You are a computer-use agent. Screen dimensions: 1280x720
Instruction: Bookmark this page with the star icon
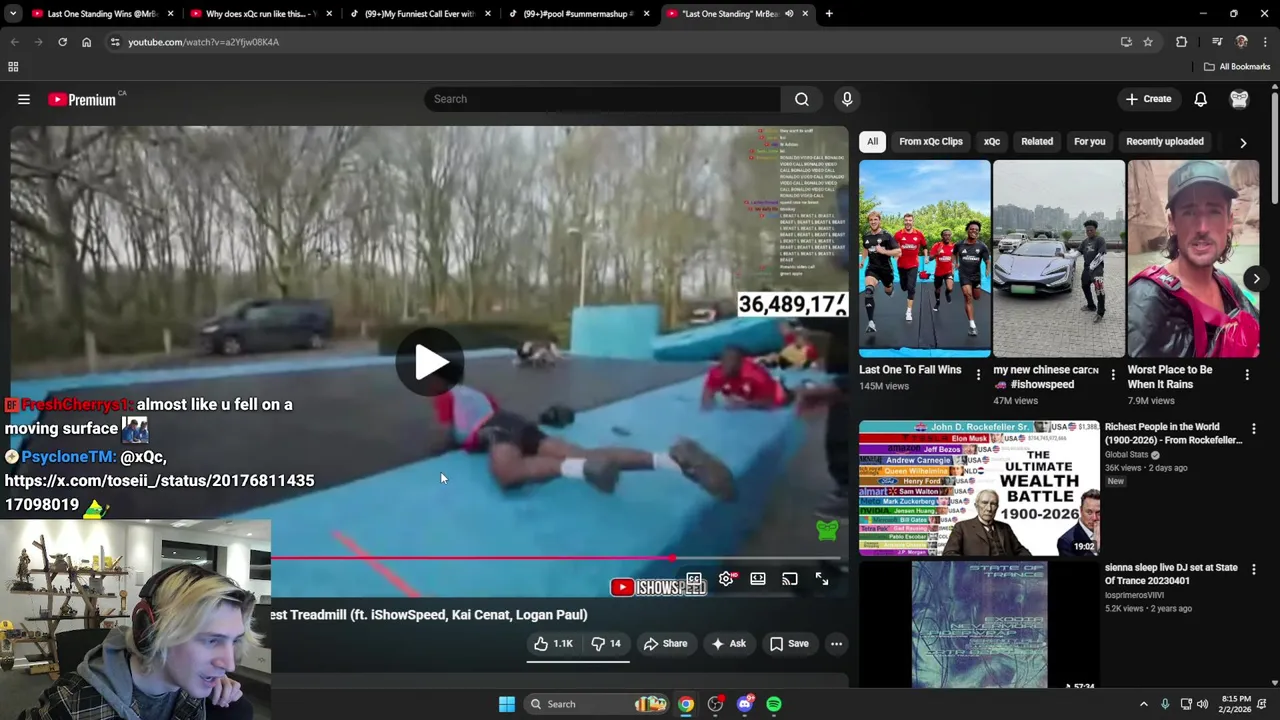(x=1148, y=42)
